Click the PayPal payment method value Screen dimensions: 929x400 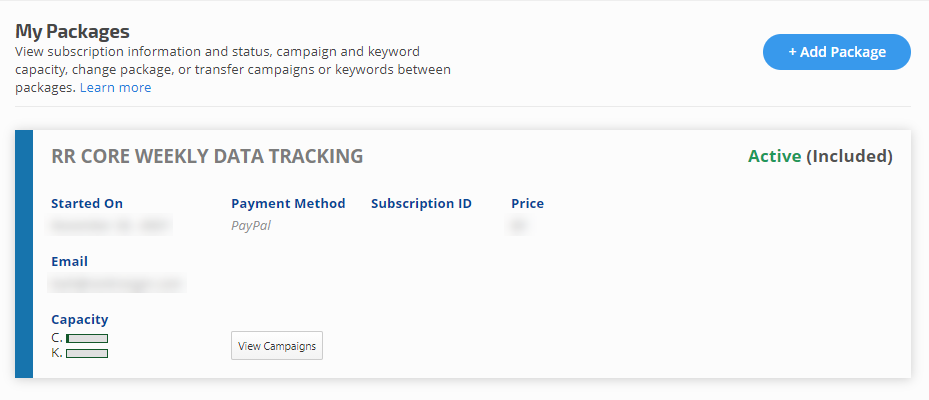(x=251, y=226)
